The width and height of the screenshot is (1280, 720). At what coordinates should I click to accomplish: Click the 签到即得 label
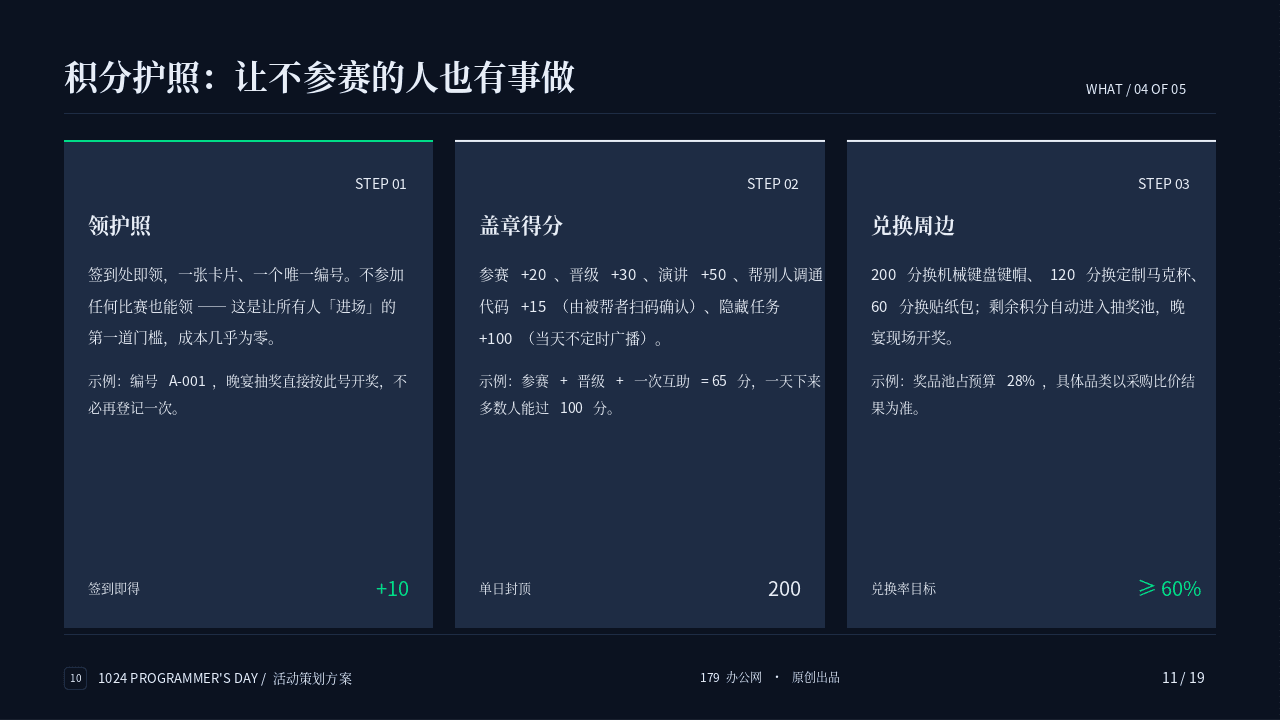[114, 589]
